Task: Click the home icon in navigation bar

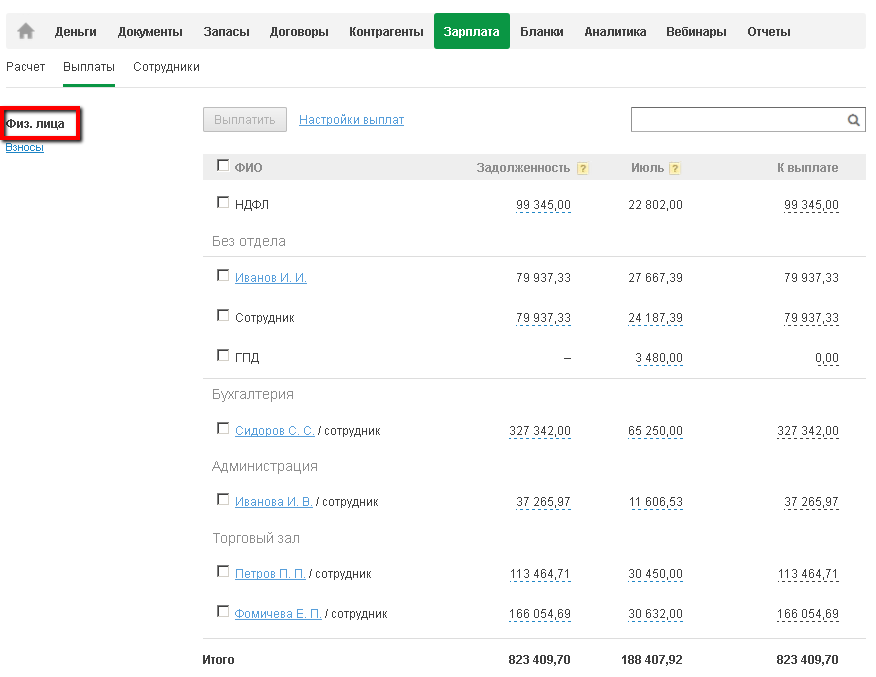Action: [26, 31]
